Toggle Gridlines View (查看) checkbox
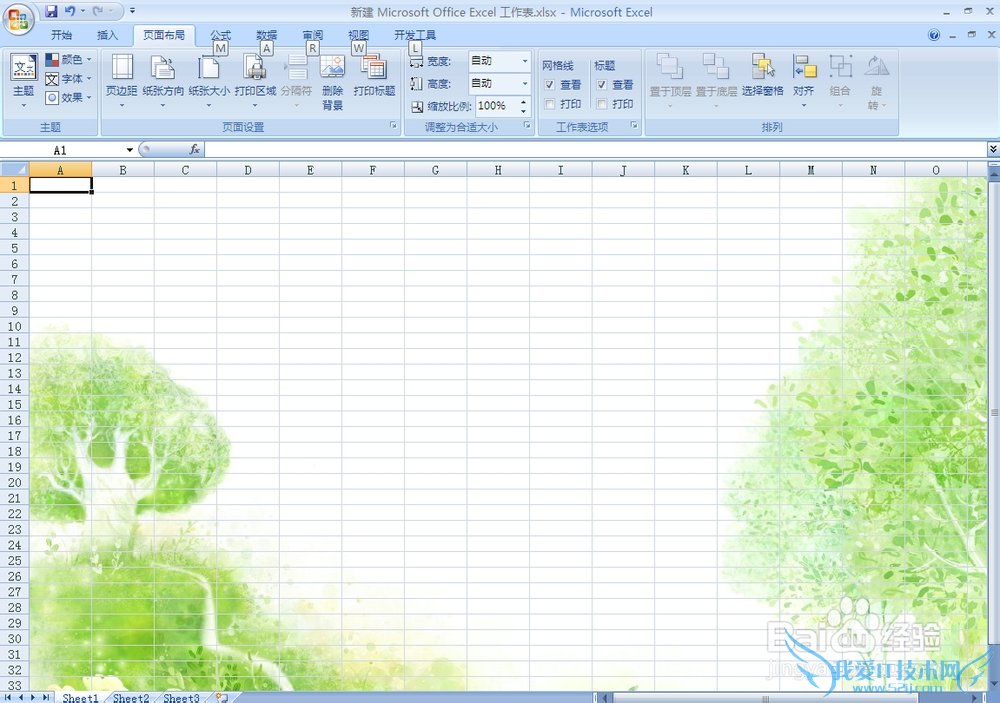The height and width of the screenshot is (703, 1000). click(550, 85)
